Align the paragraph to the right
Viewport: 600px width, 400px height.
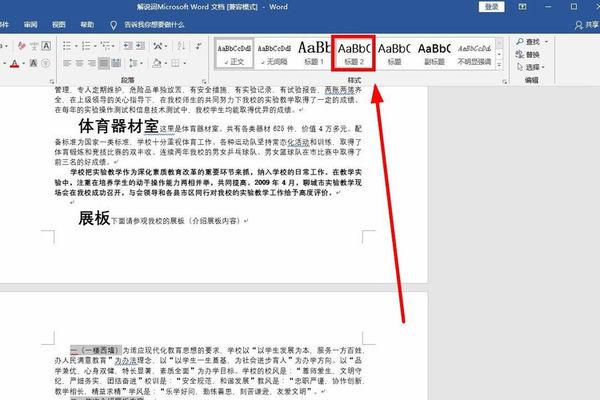[91, 63]
